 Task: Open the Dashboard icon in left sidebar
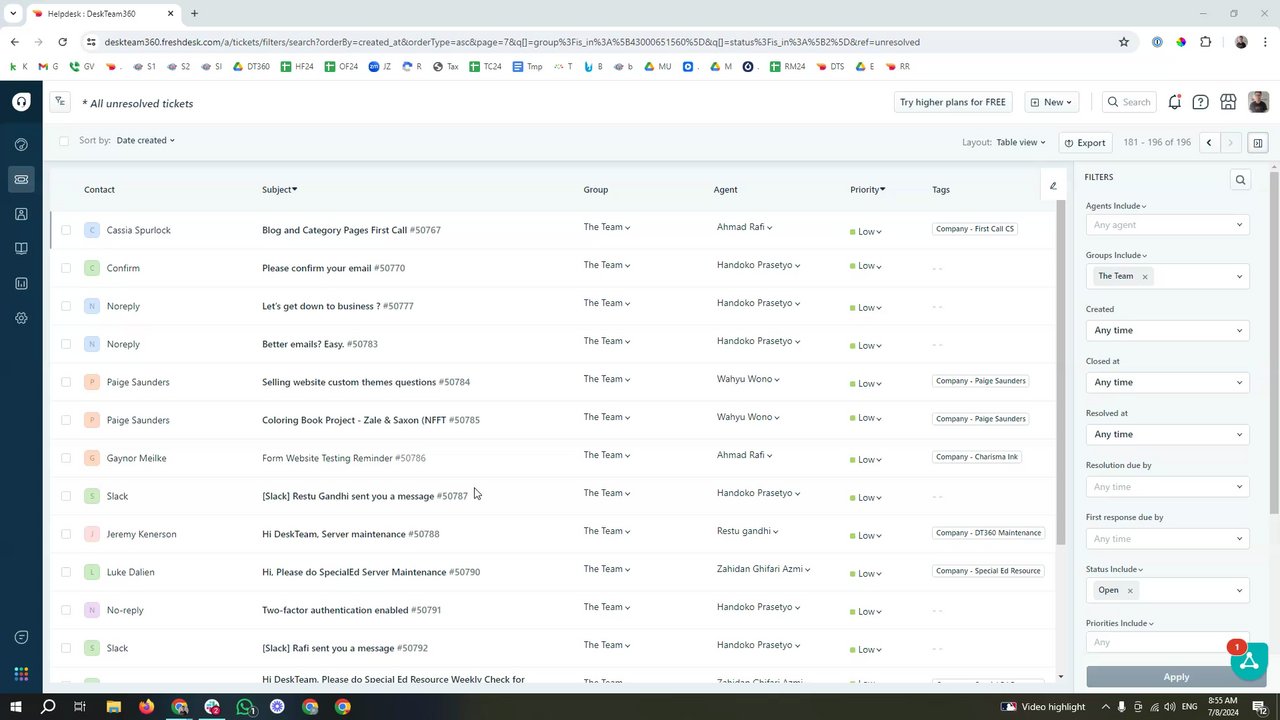click(21, 145)
